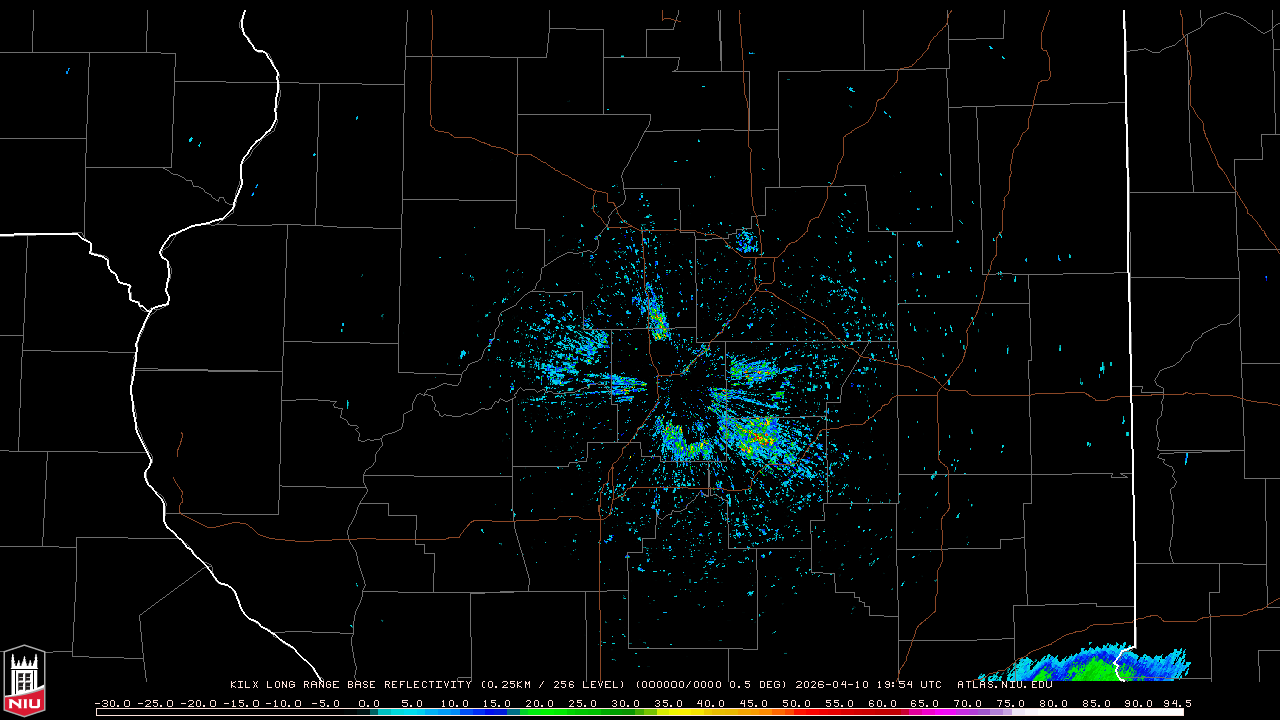1280x720 pixels.
Task: Click the 2026-04-10 19:54 UTC timestamp
Action: [x=868, y=685]
